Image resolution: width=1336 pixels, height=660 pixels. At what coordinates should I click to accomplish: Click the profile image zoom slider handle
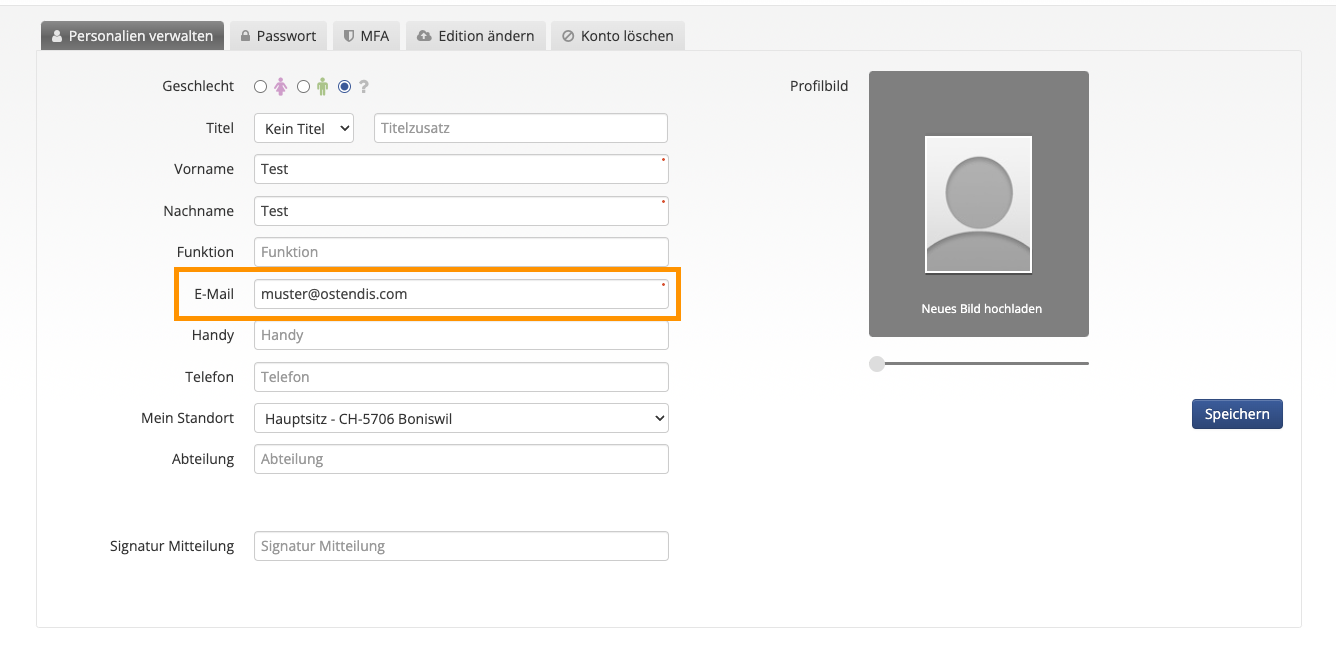tap(877, 363)
